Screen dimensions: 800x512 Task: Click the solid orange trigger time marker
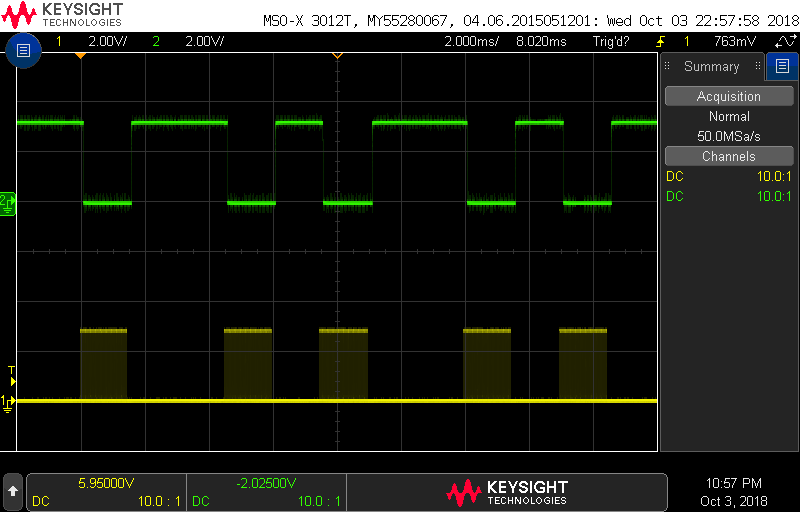pos(80,55)
